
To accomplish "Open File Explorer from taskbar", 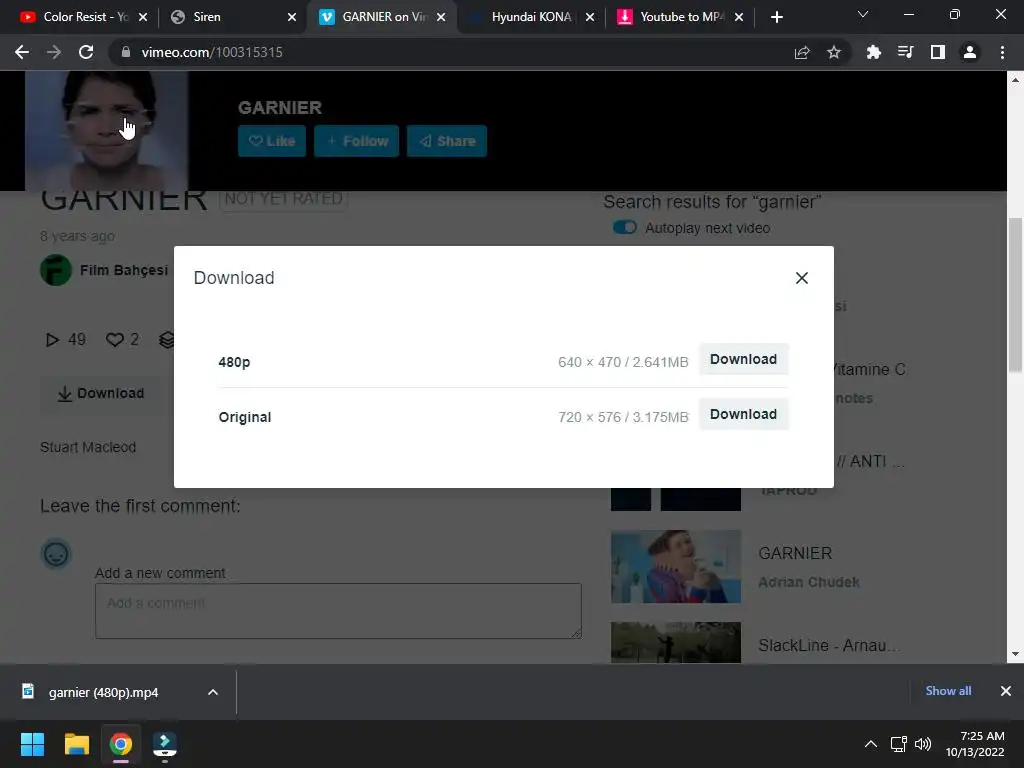I will (77, 744).
